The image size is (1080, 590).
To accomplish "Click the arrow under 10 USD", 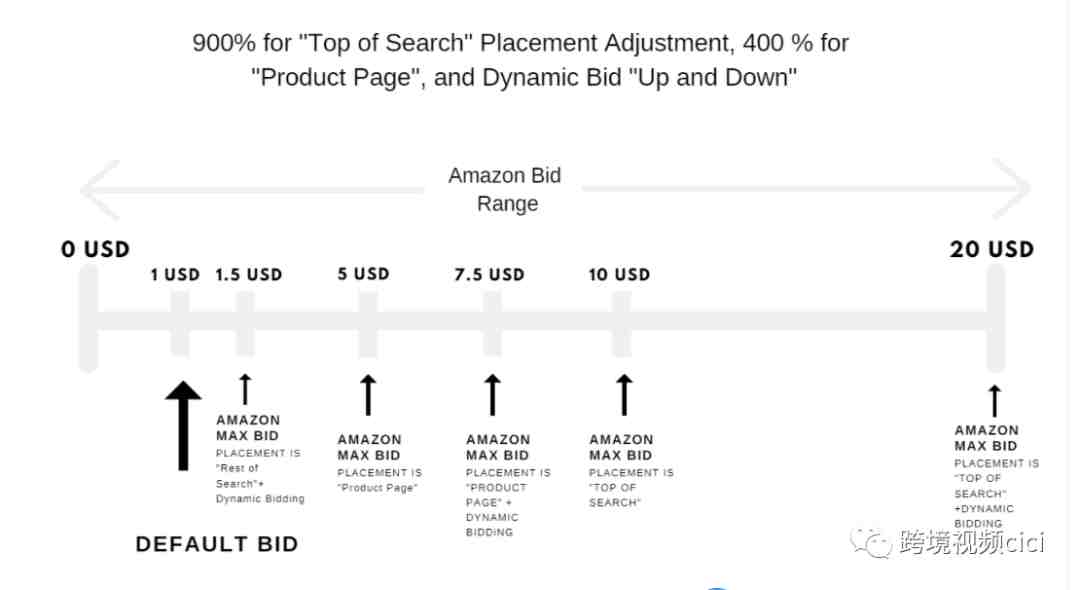I will click(x=624, y=394).
